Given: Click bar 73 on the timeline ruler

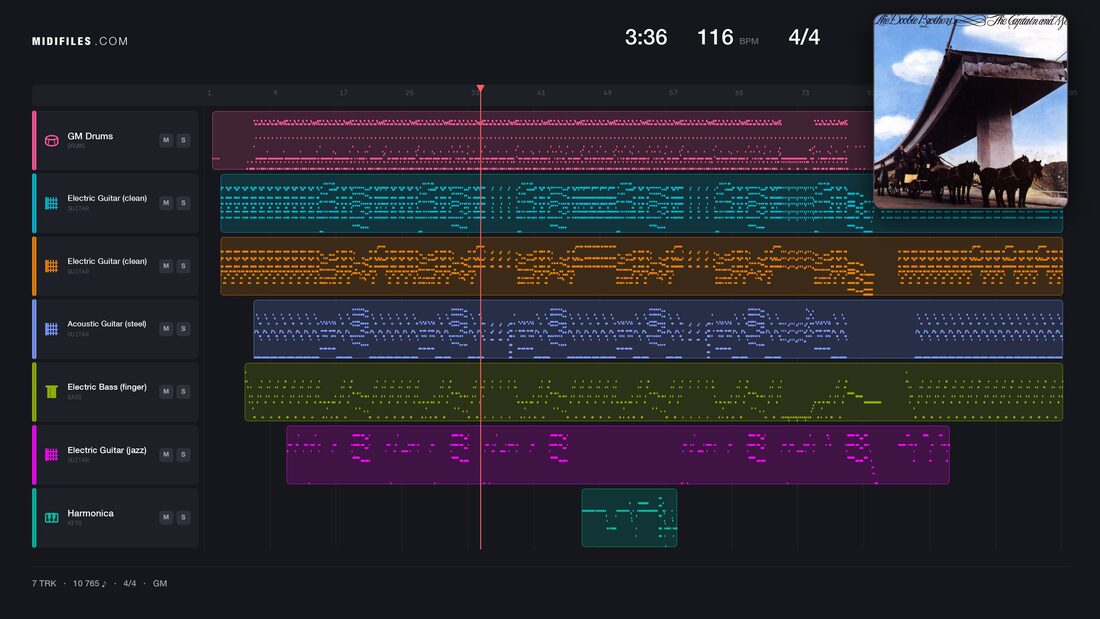Looking at the screenshot, I should click(x=805, y=93).
